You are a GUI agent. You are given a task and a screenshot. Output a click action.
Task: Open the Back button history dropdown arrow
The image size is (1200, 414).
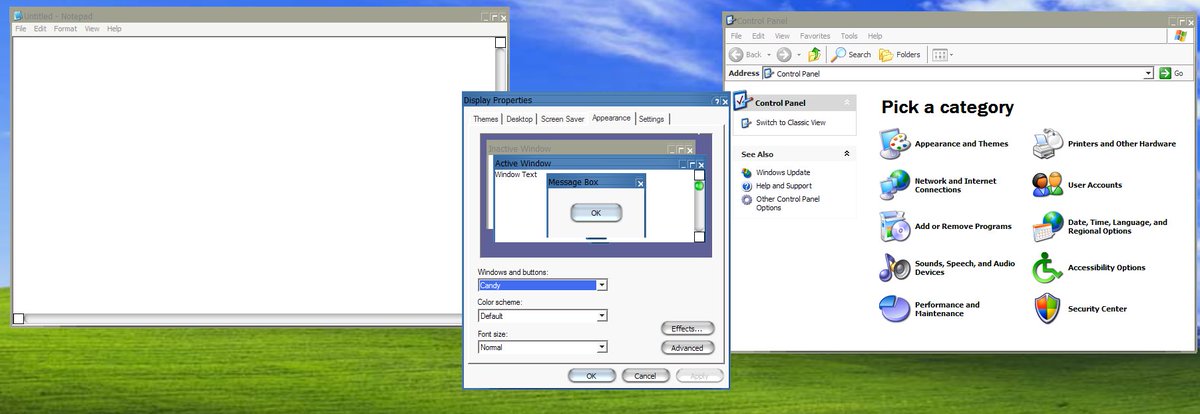coord(769,54)
